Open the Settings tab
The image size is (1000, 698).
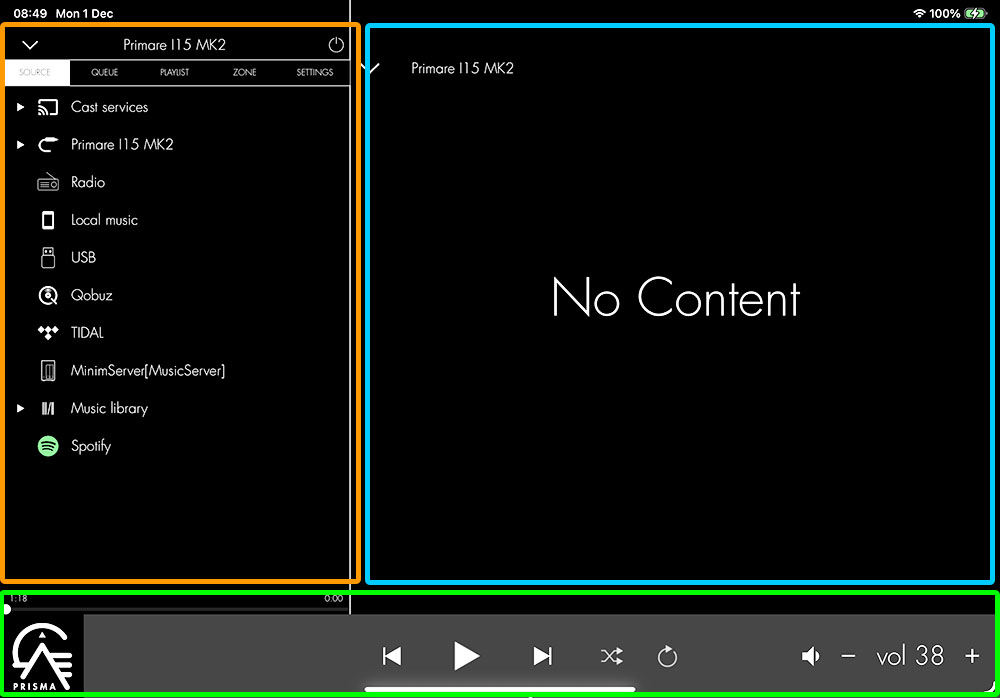coord(315,73)
